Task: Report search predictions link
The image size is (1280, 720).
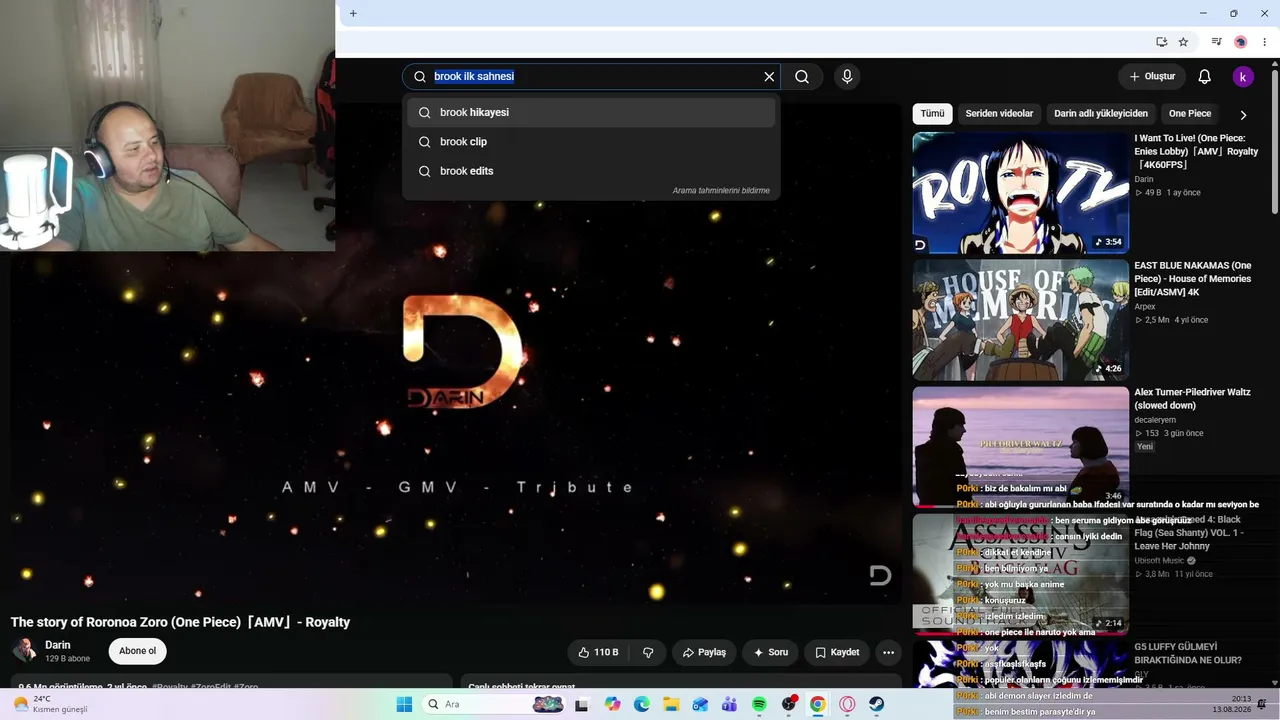Action: [721, 191]
